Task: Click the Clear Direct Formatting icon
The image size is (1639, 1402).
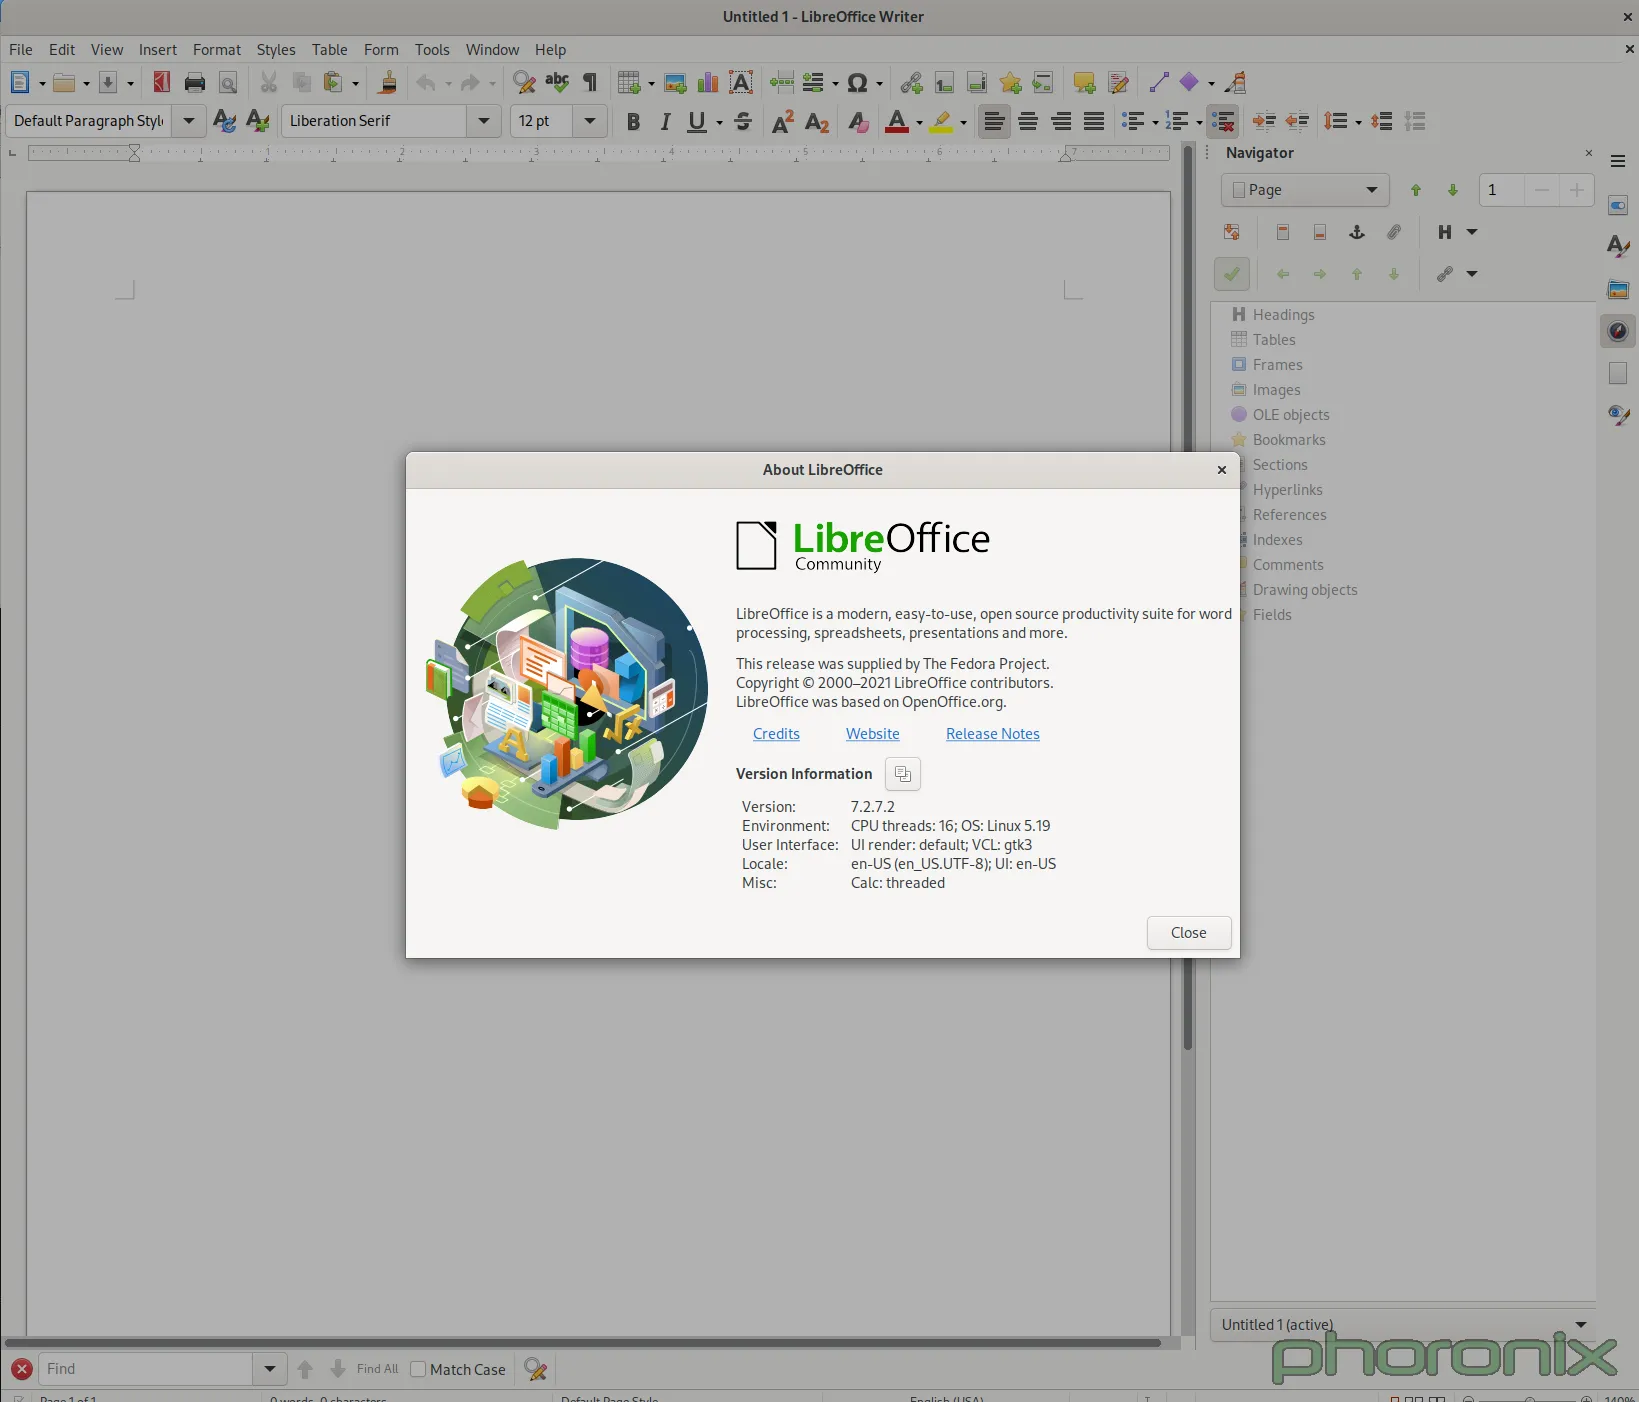Action: (x=857, y=122)
